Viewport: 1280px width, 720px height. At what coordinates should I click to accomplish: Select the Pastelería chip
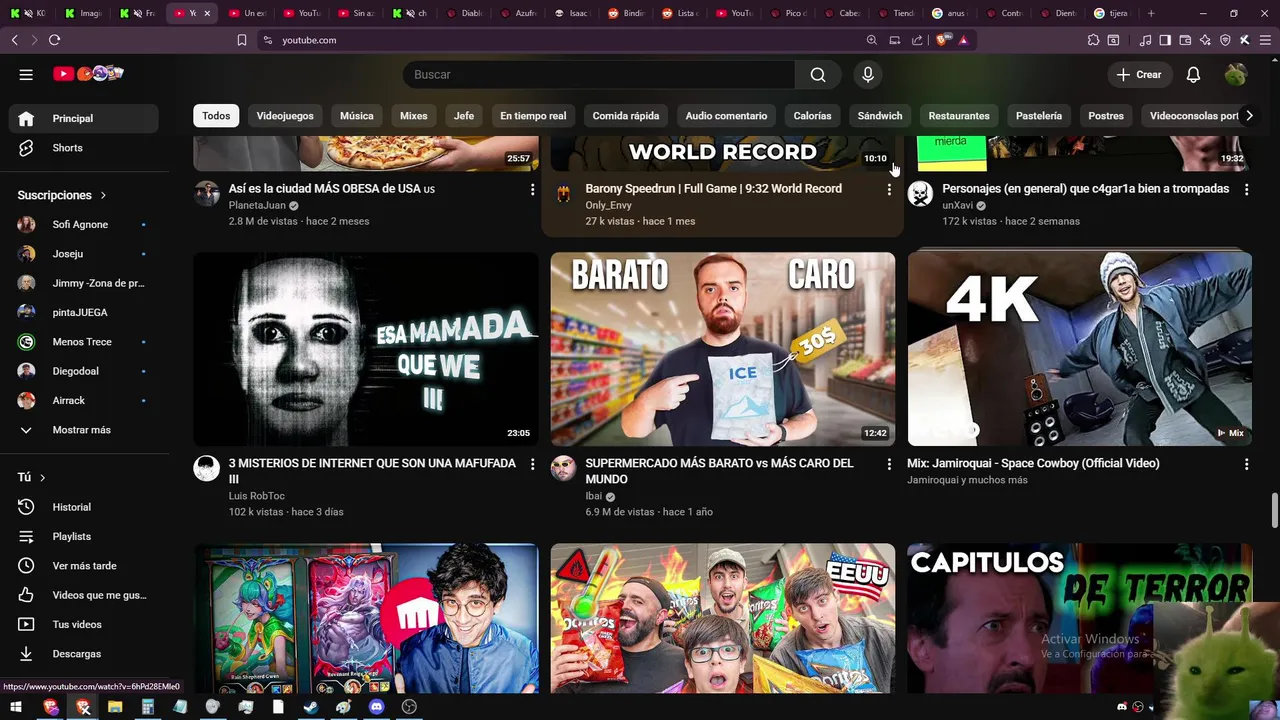click(x=1039, y=116)
